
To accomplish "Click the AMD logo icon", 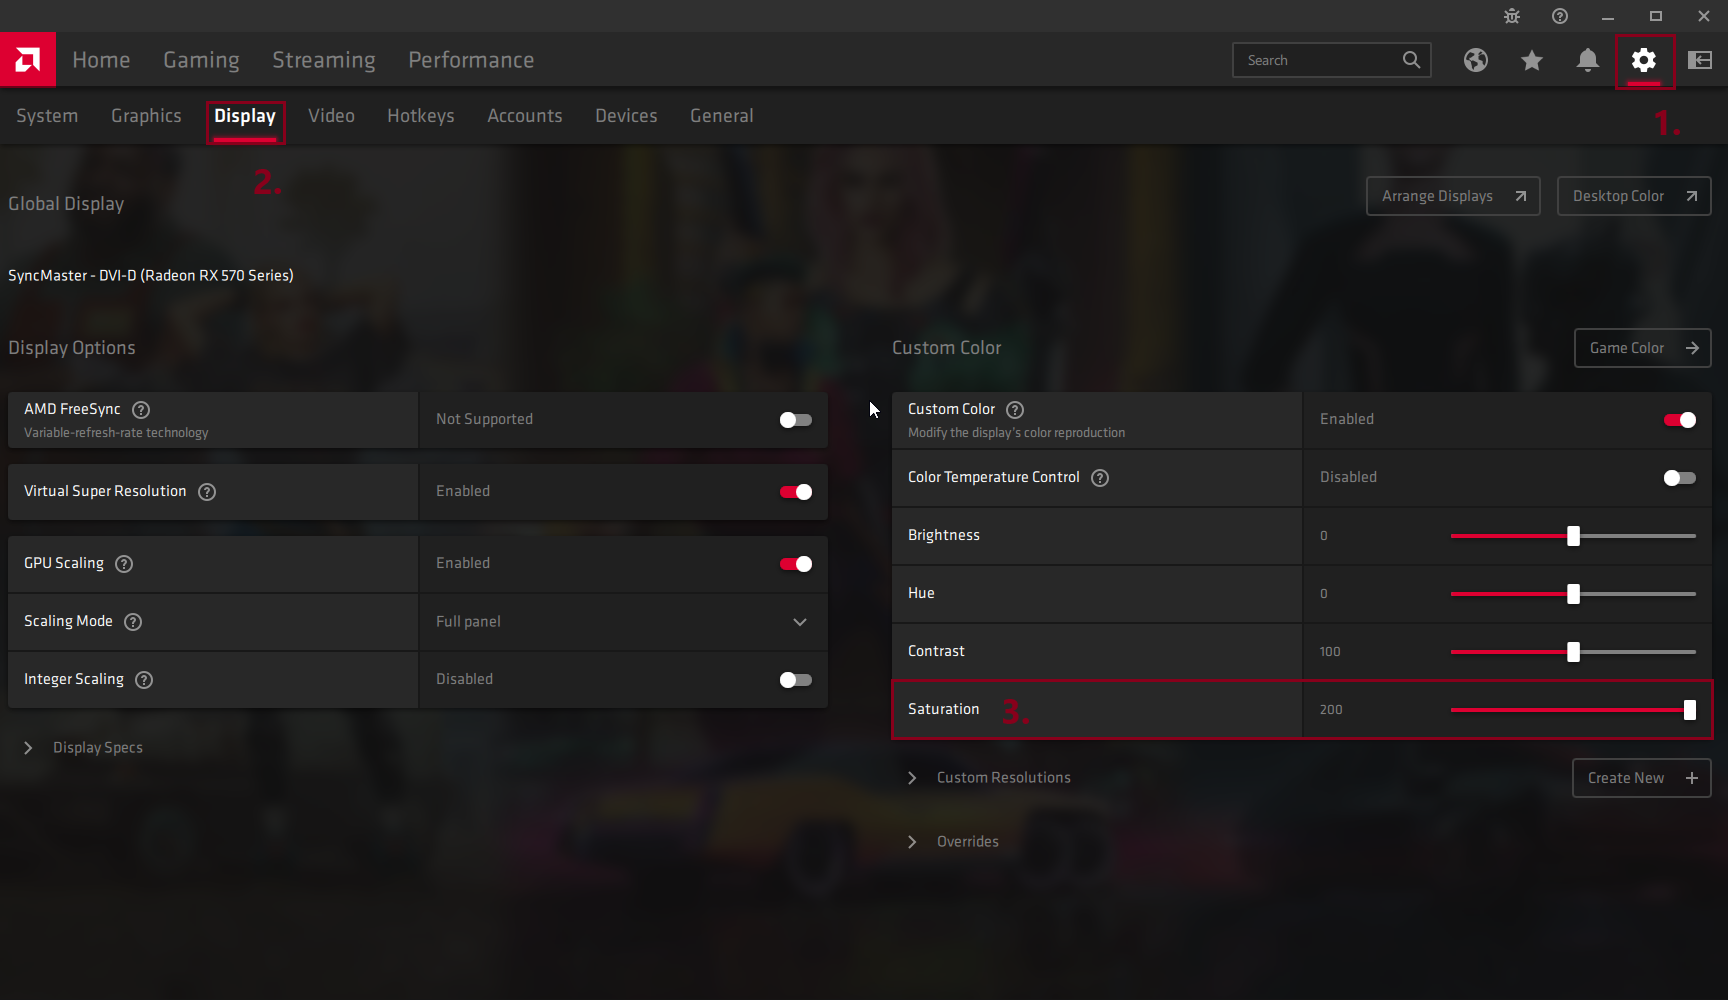I will click(x=28, y=60).
